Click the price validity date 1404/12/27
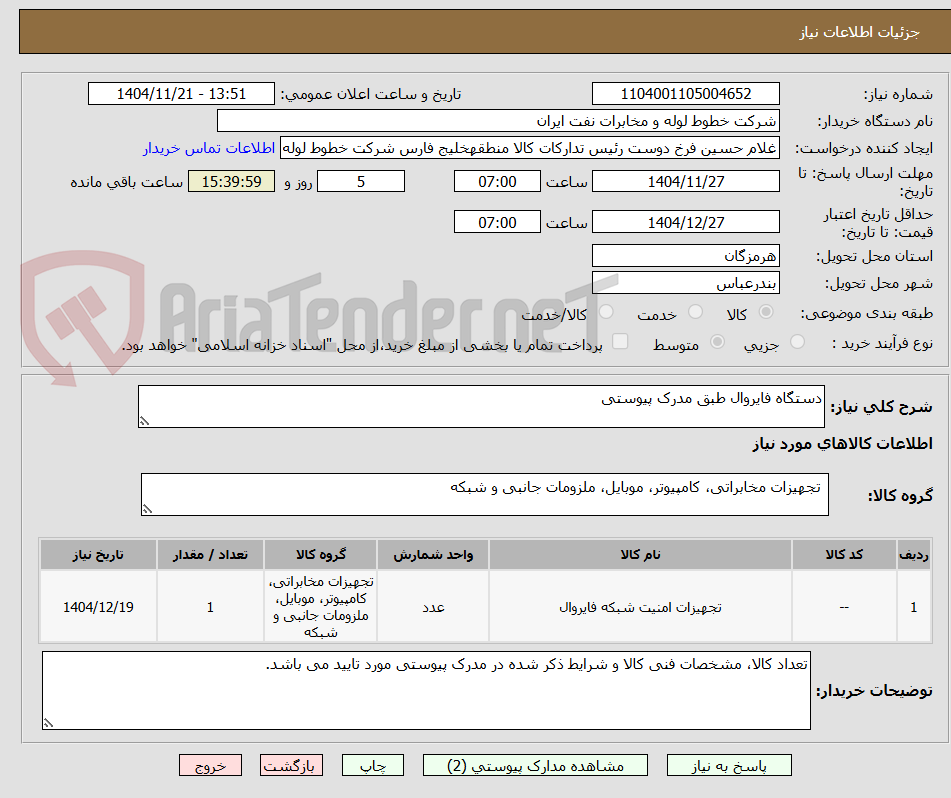951x798 pixels. [685, 222]
